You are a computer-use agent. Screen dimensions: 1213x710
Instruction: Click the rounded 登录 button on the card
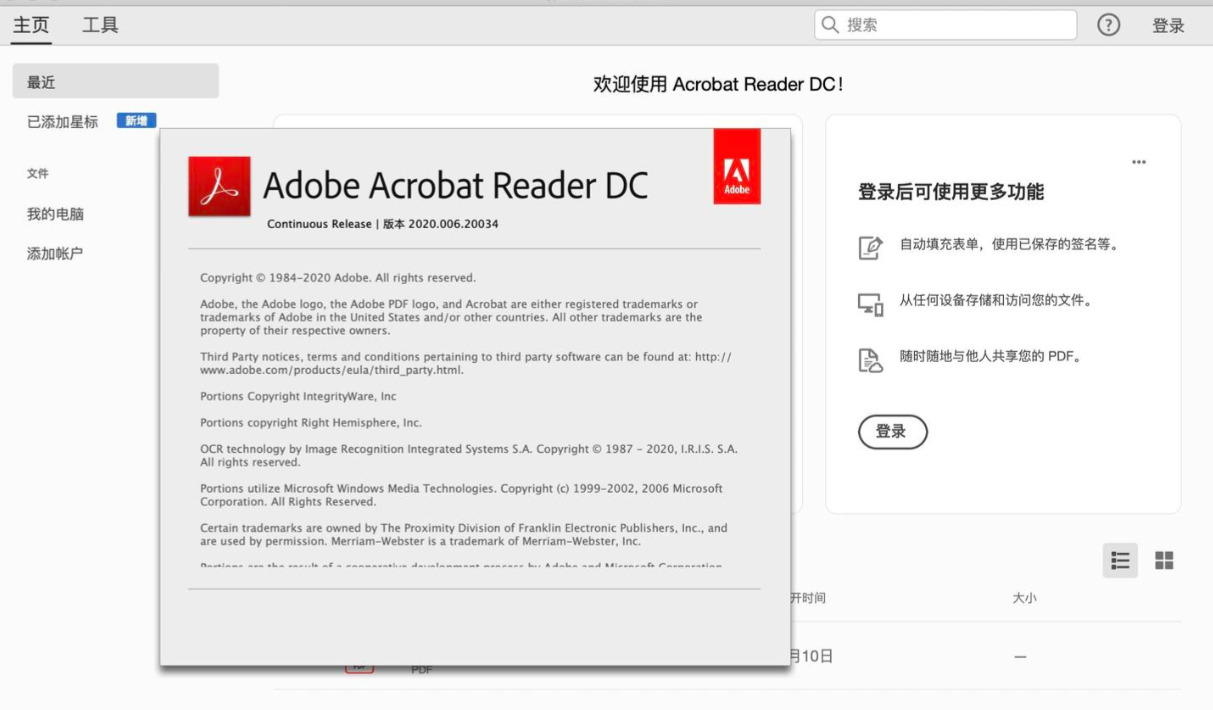click(892, 432)
